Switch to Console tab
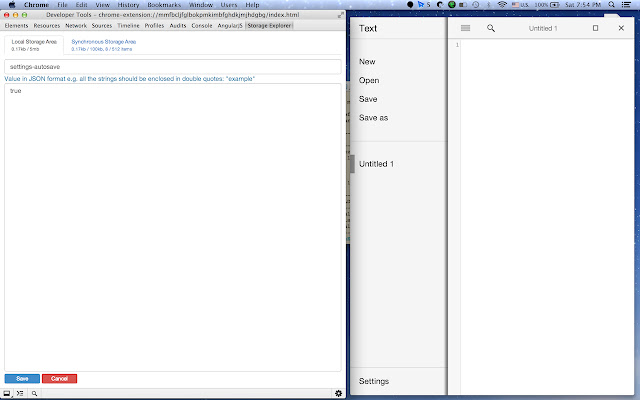 (202, 25)
